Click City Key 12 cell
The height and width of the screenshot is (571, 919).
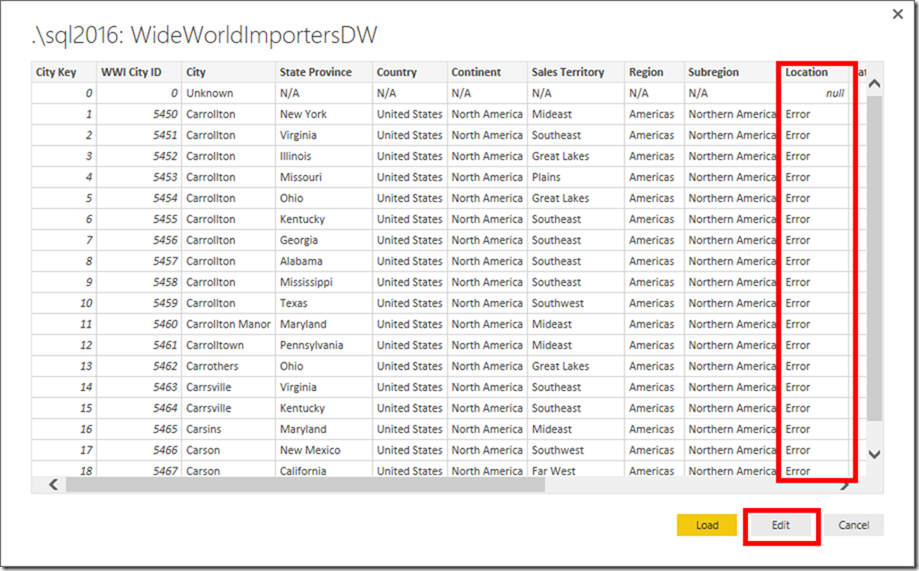64,345
